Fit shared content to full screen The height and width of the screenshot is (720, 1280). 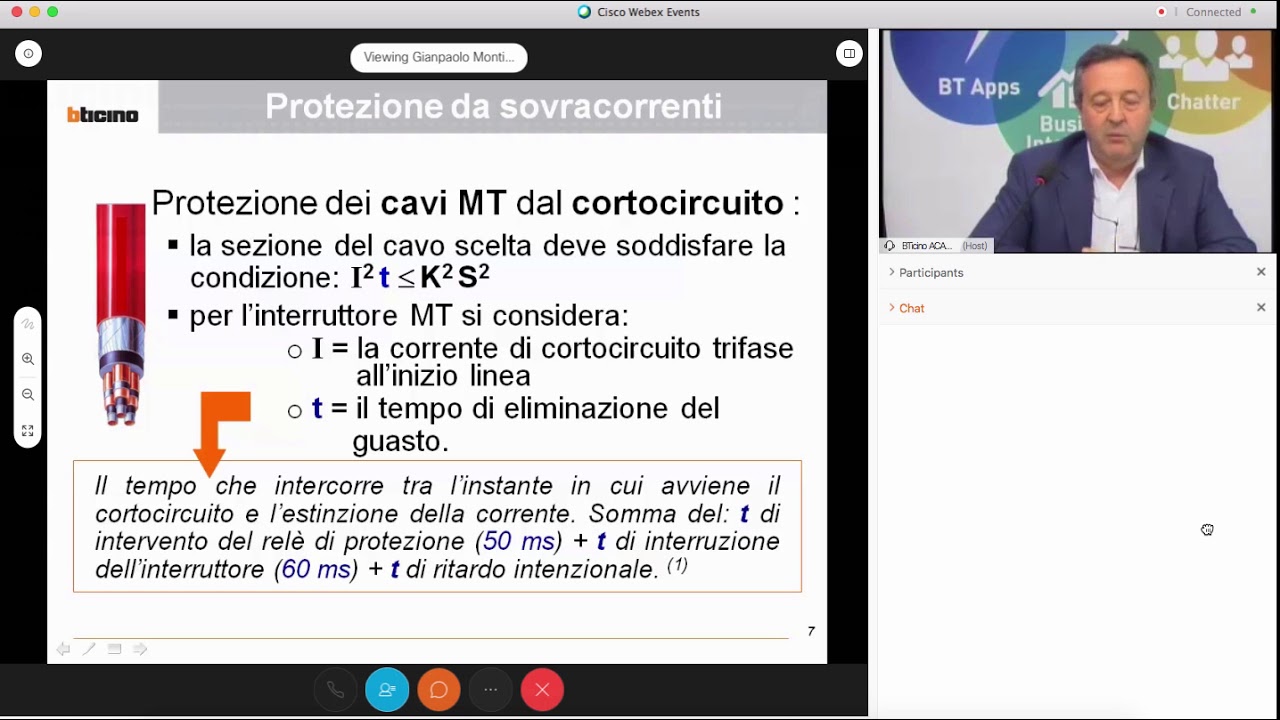[28, 431]
